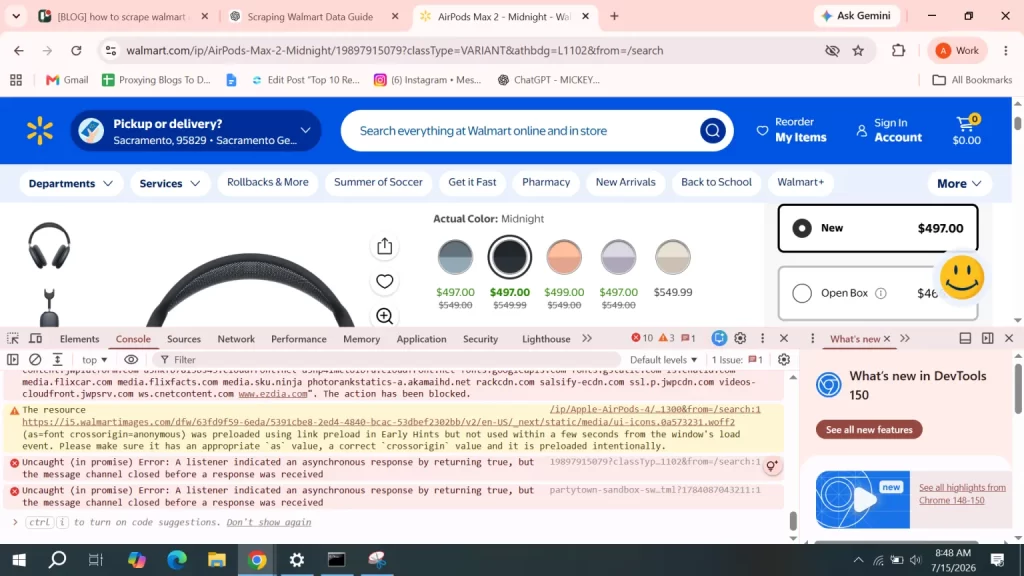The image size is (1024, 576).
Task: Switch to the Sources tab
Action: tap(184, 339)
